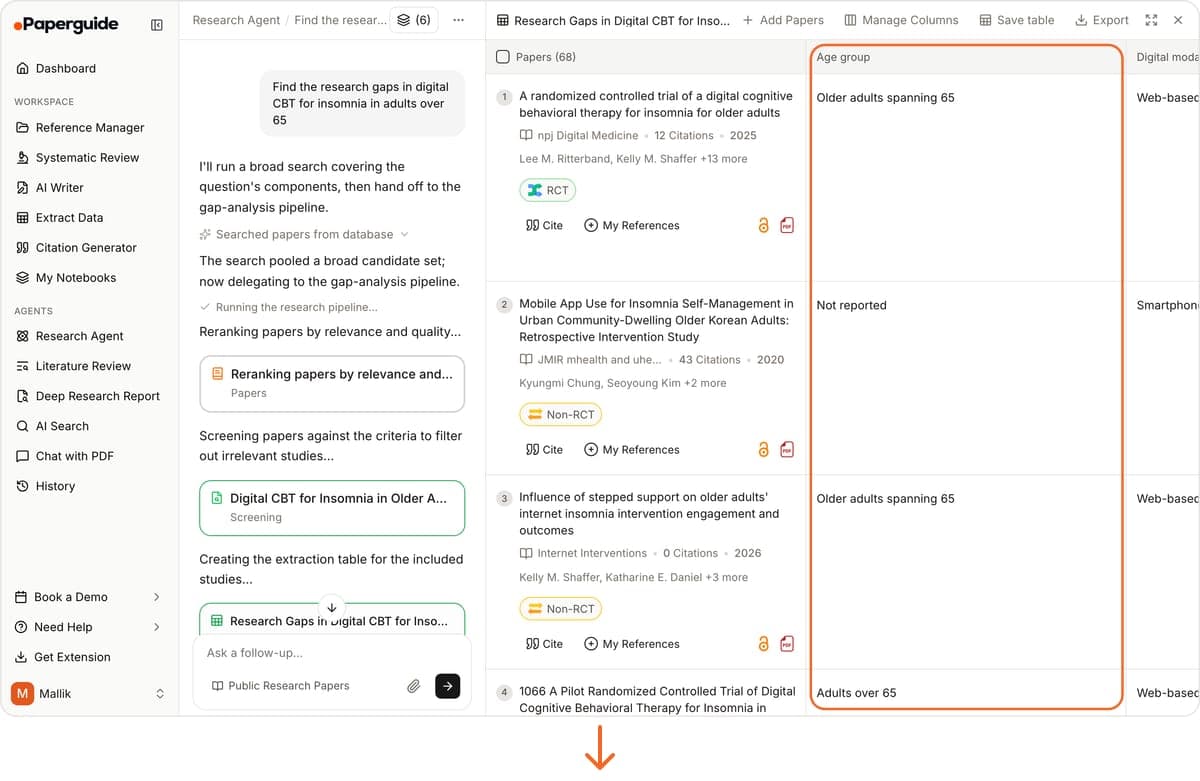Open the three-dots more options menu

[458, 20]
